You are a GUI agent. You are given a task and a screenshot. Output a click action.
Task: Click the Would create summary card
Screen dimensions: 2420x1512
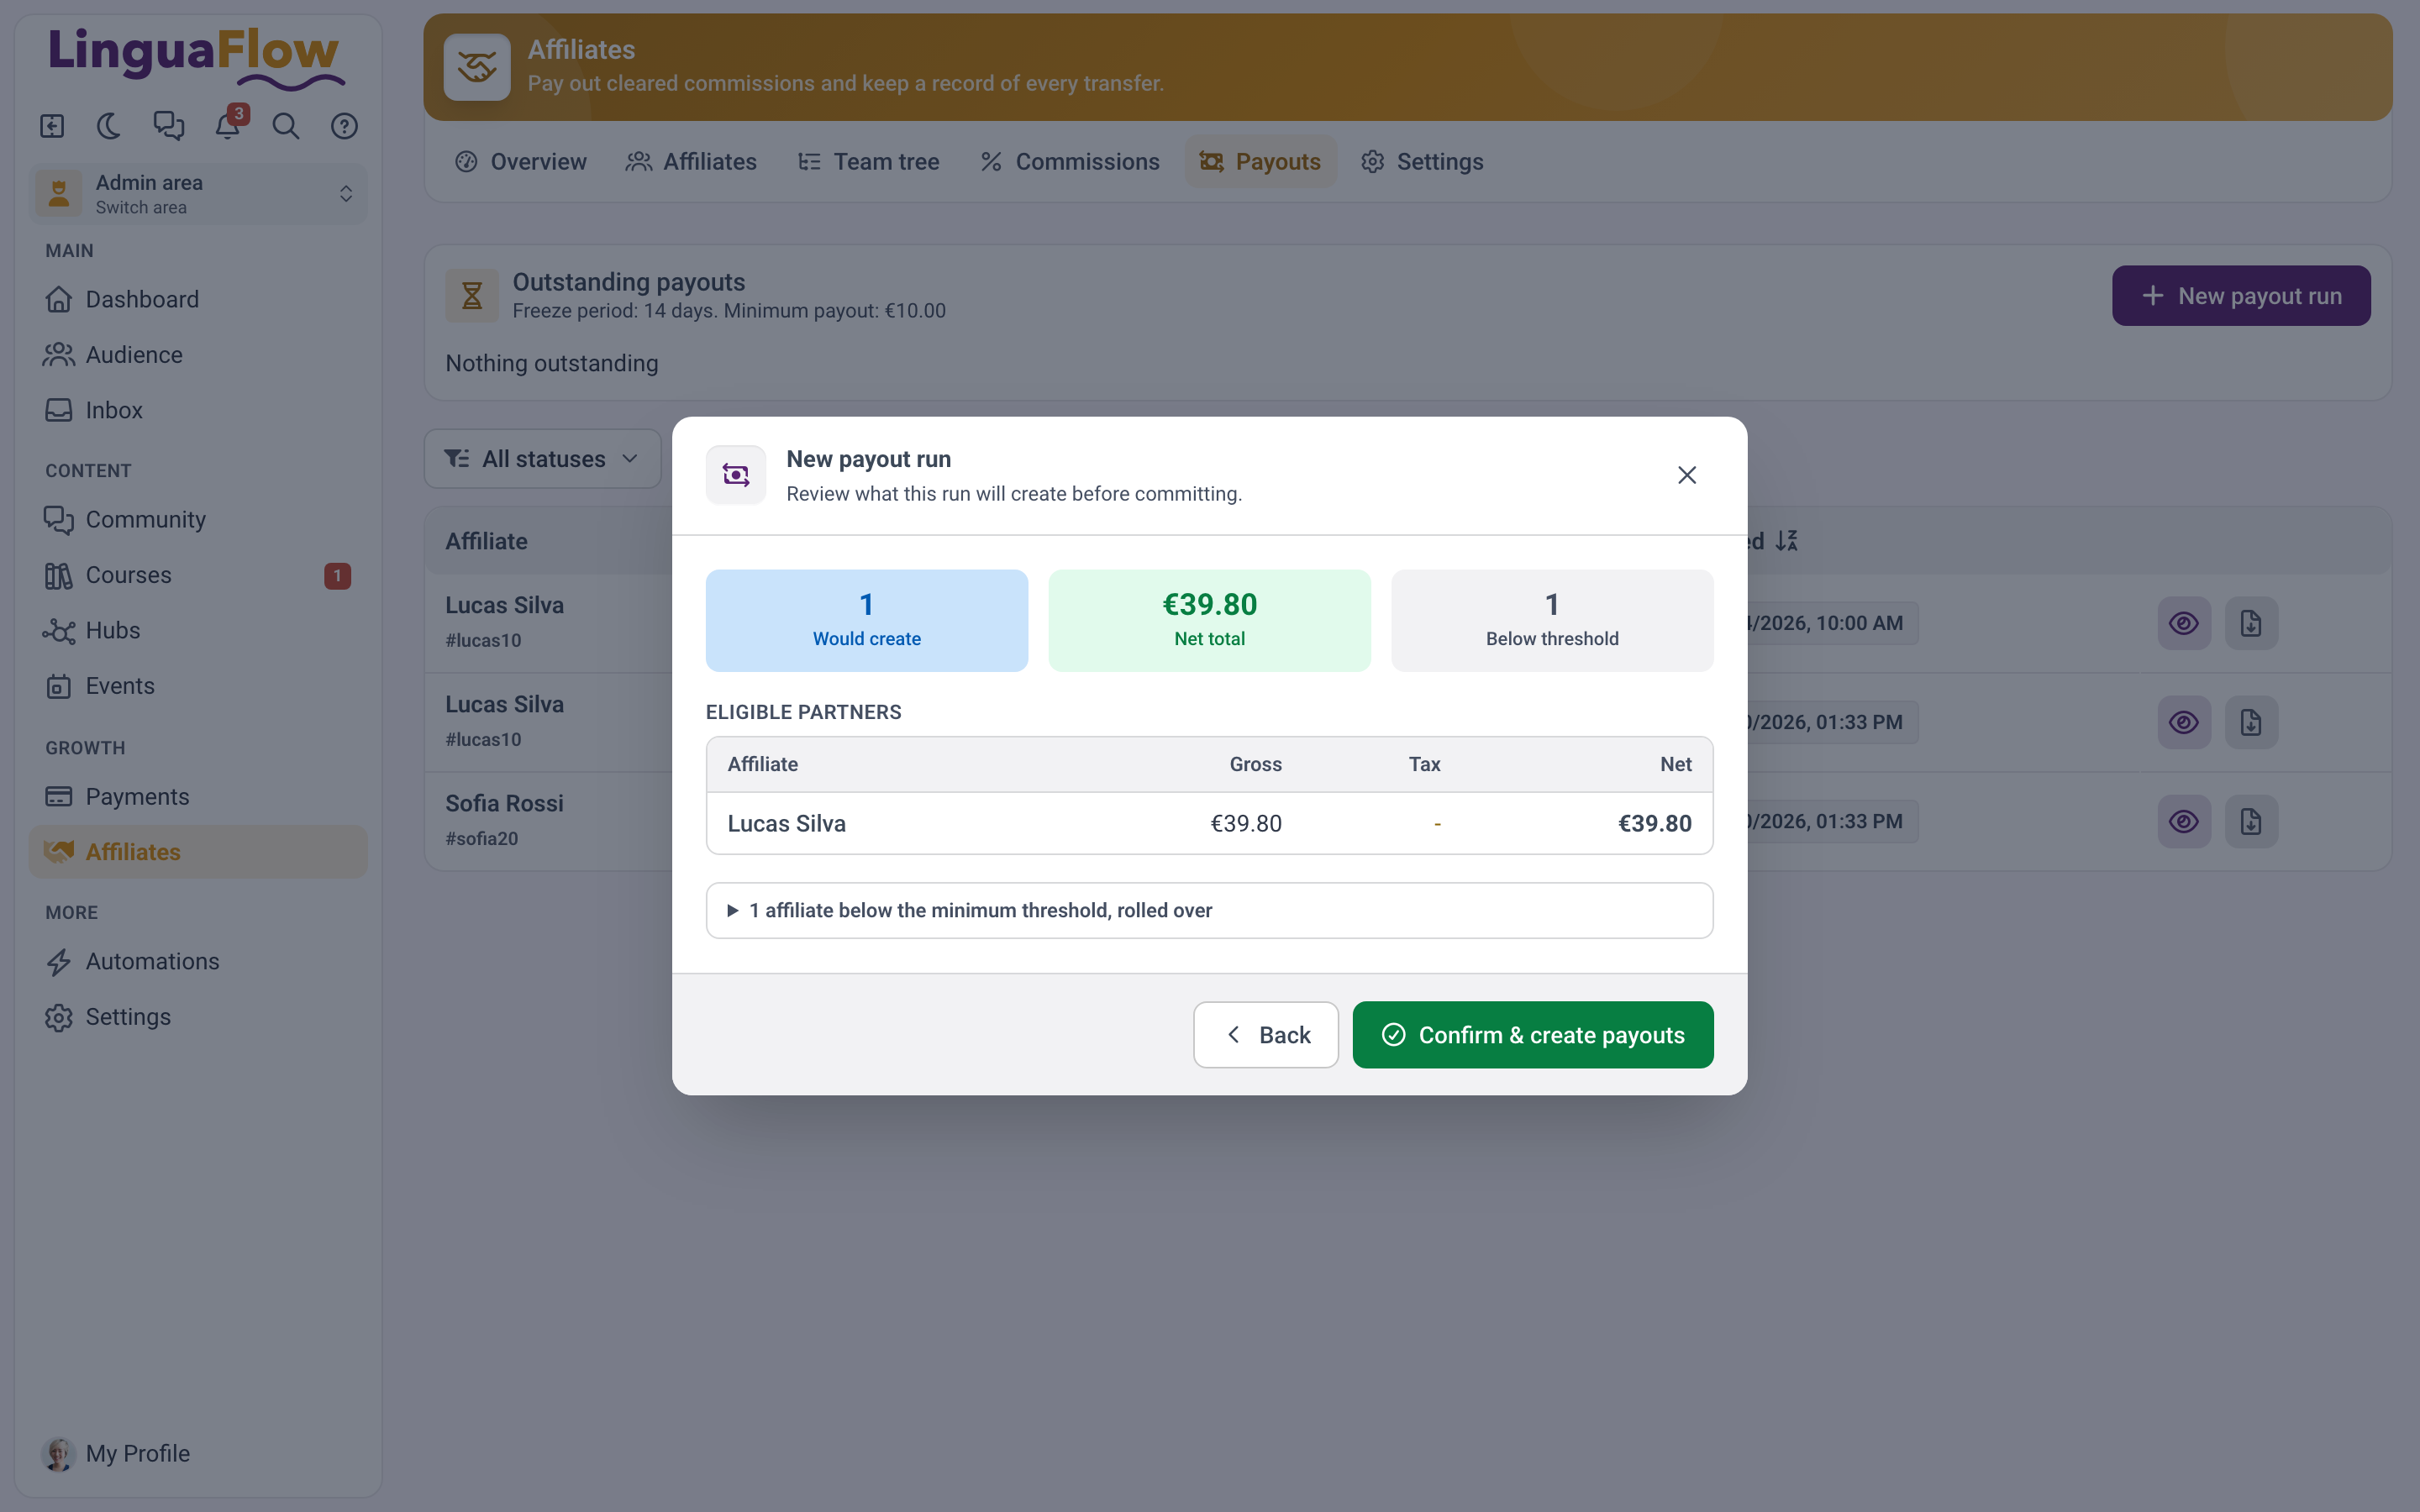coord(867,621)
